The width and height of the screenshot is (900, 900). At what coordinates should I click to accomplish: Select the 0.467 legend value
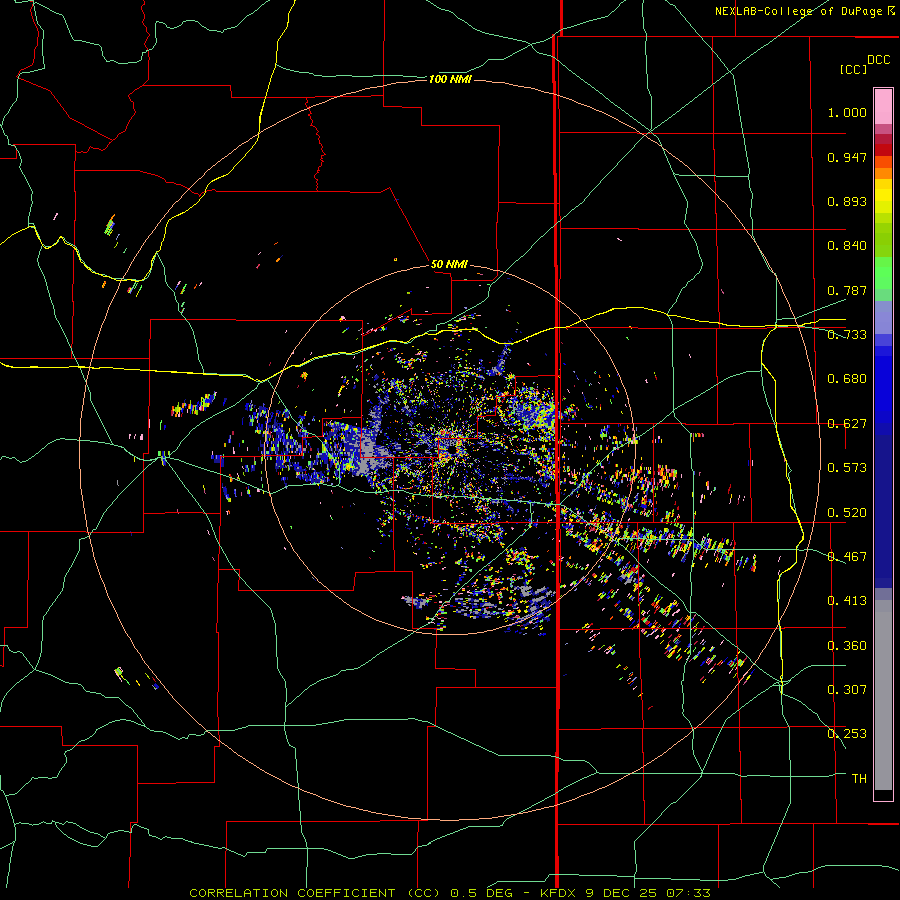tap(847, 557)
